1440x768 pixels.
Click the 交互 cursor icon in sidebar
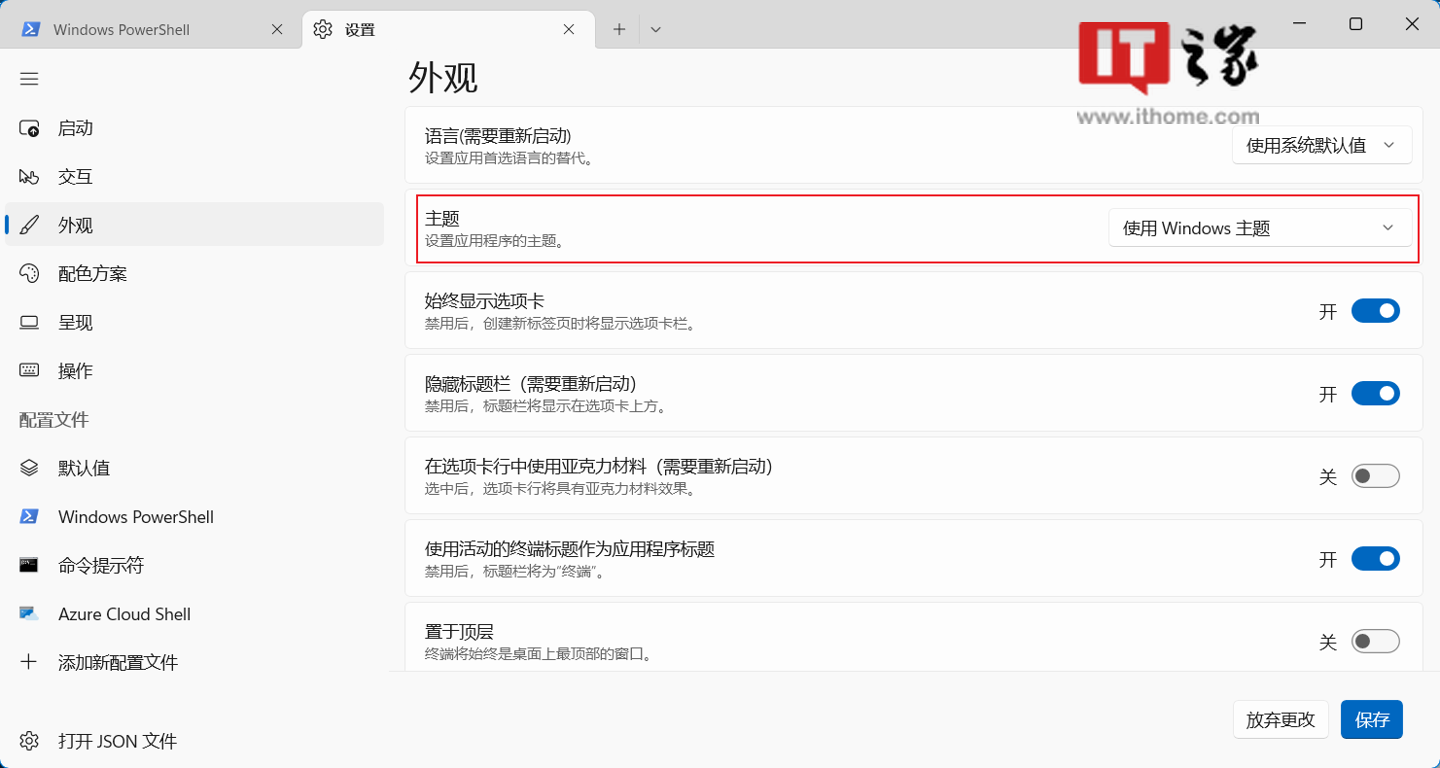click(29, 177)
